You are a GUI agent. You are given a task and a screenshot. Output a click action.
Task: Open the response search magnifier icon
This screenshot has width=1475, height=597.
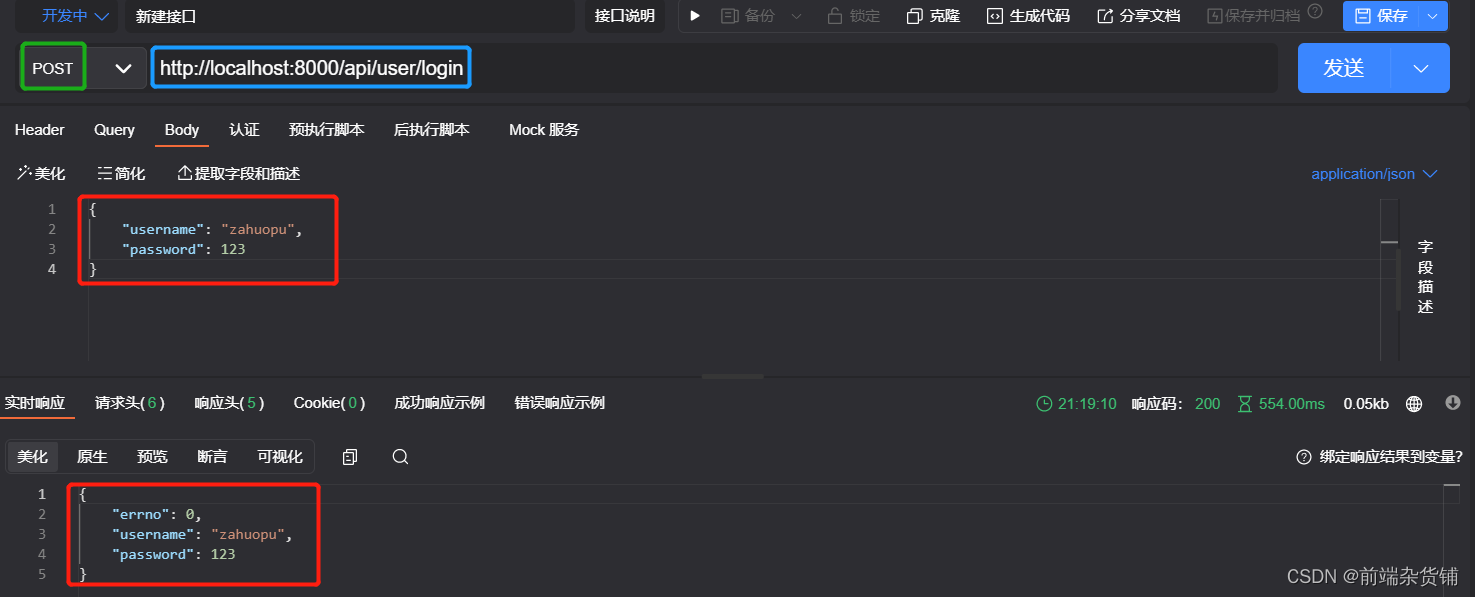coord(400,456)
